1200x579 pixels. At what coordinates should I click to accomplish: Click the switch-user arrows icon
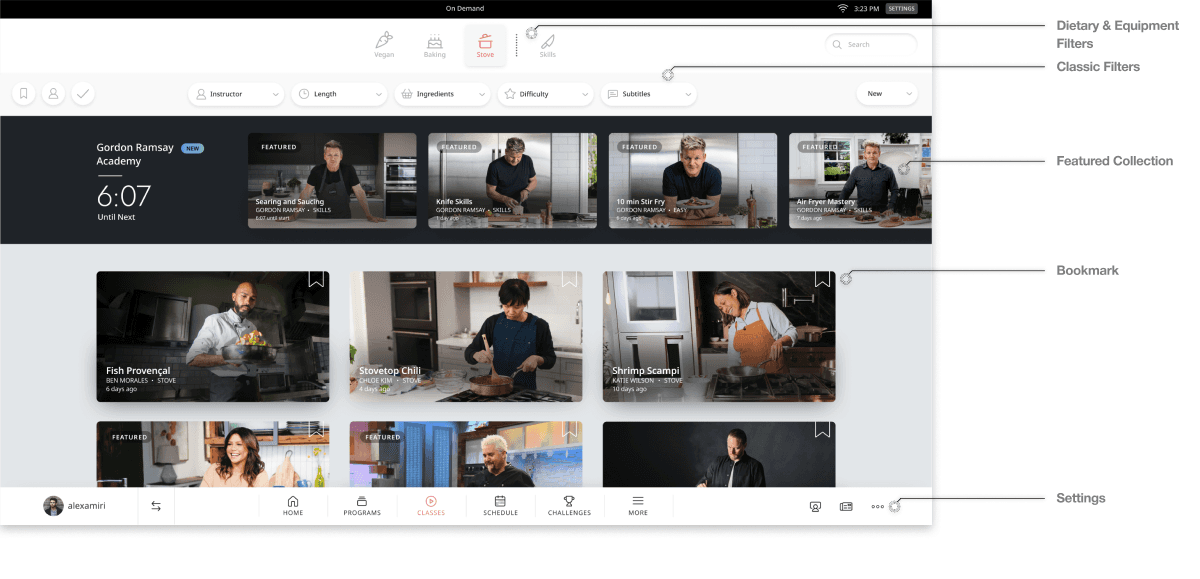tap(156, 506)
